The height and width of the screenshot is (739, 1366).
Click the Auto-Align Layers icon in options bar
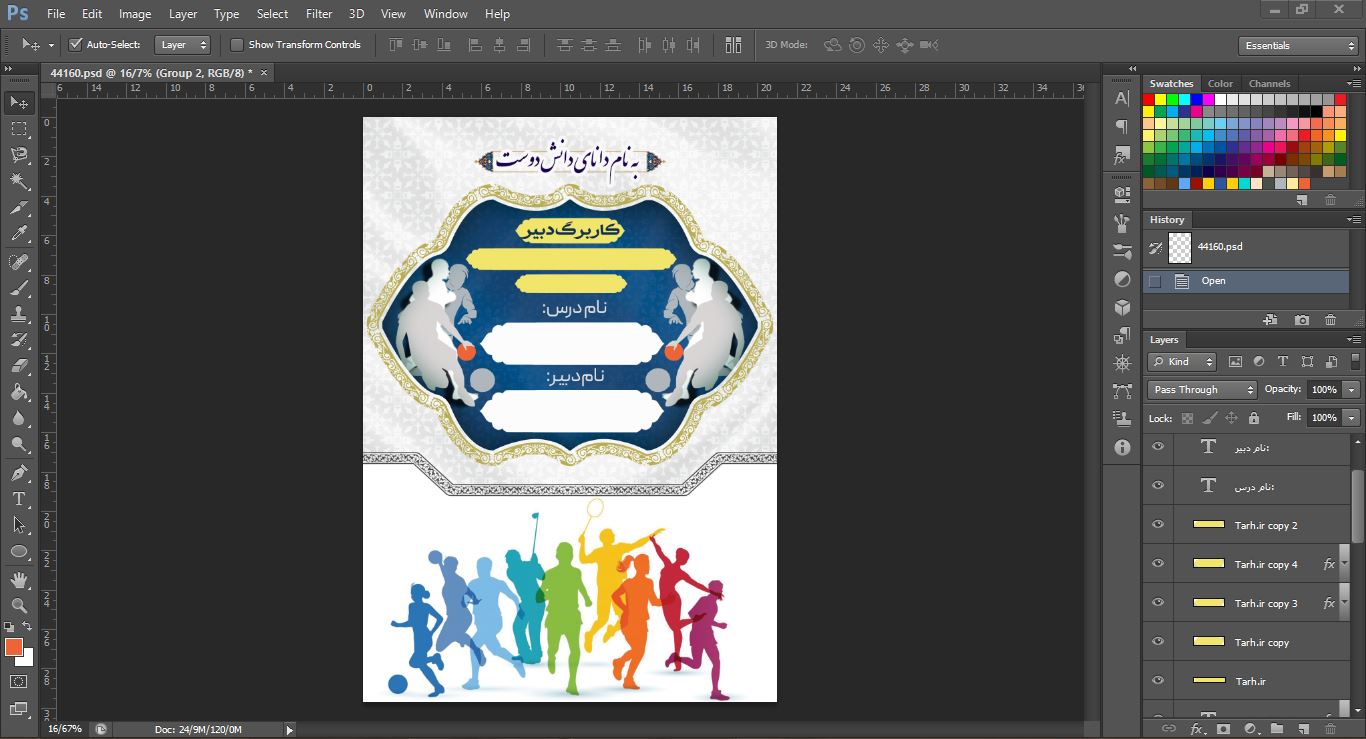[x=734, y=45]
